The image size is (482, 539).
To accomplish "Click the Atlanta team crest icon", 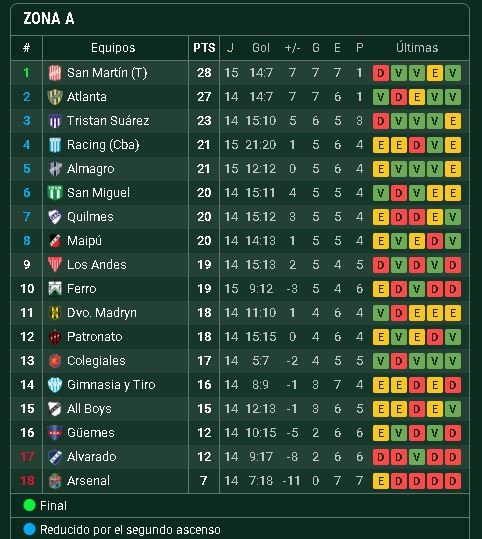I will pyautogui.click(x=55, y=97).
